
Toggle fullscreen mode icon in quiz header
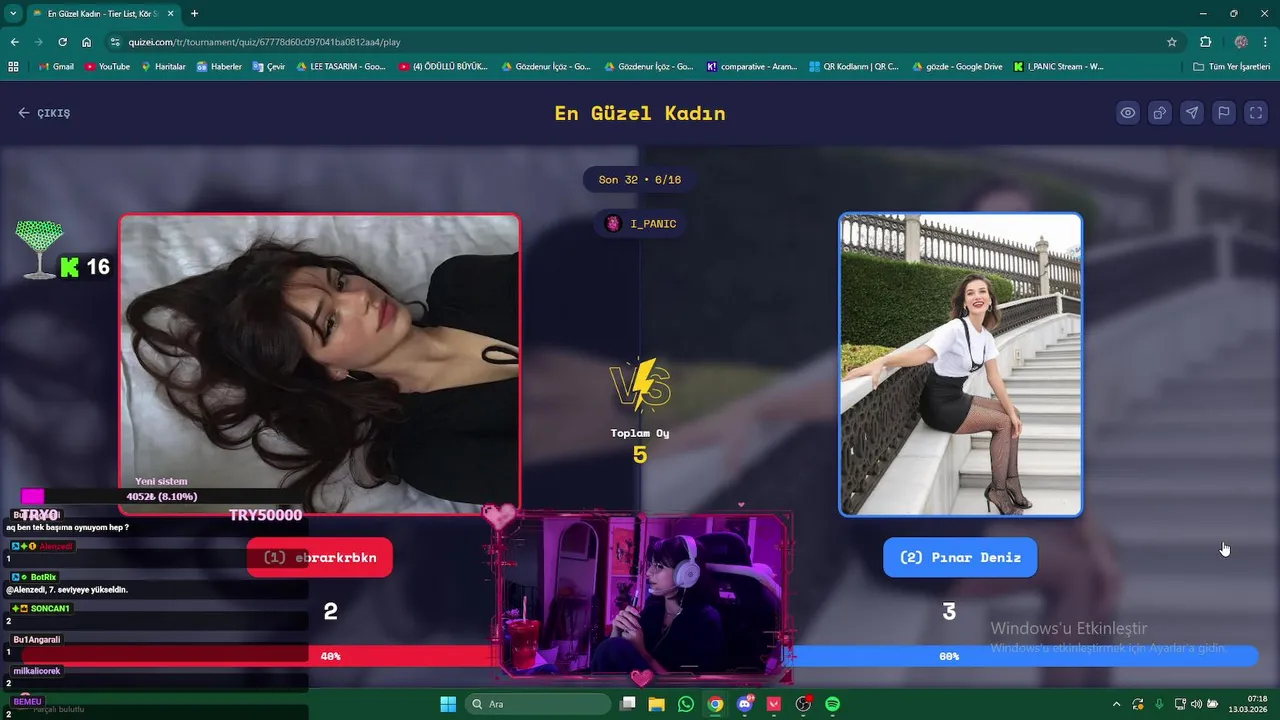click(x=1256, y=113)
